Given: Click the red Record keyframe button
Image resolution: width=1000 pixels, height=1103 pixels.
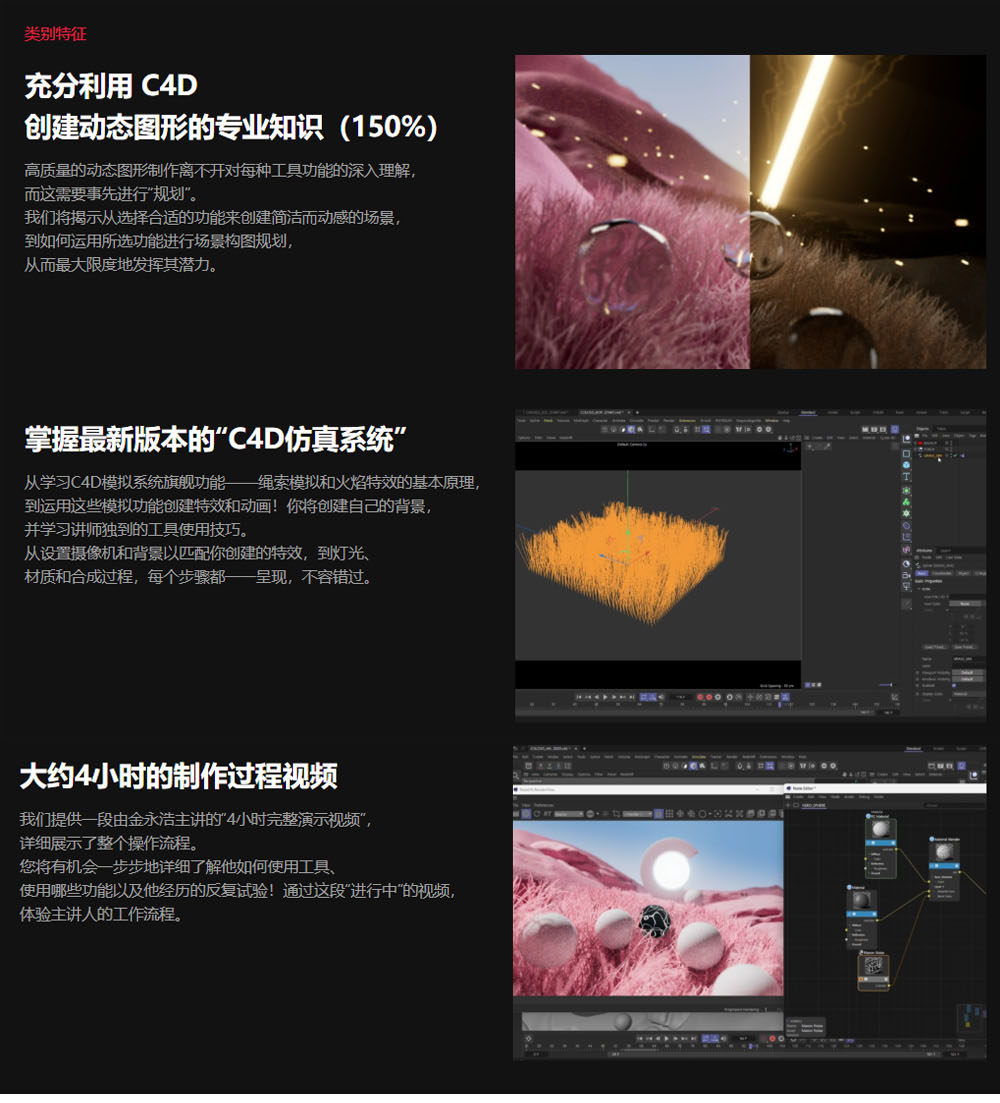Looking at the screenshot, I should (700, 697).
